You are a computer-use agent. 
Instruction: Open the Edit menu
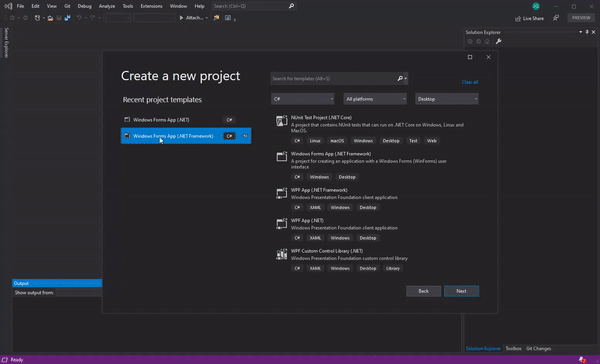pos(35,6)
